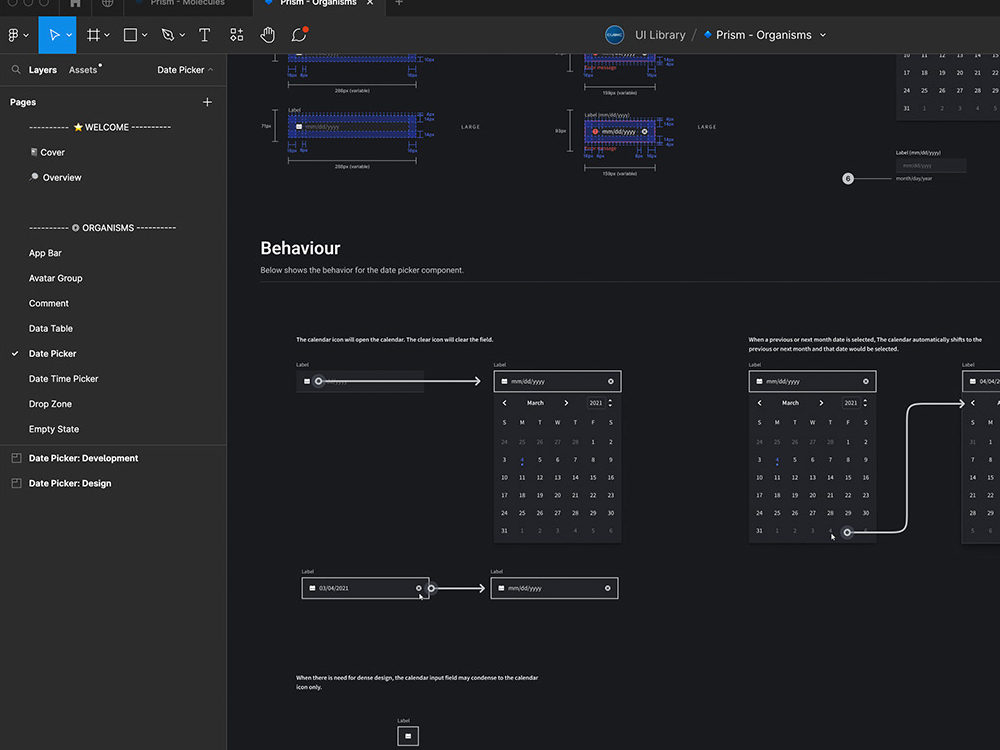Select Date Picker: Development frame layer
The image size is (1000, 750).
(x=84, y=458)
